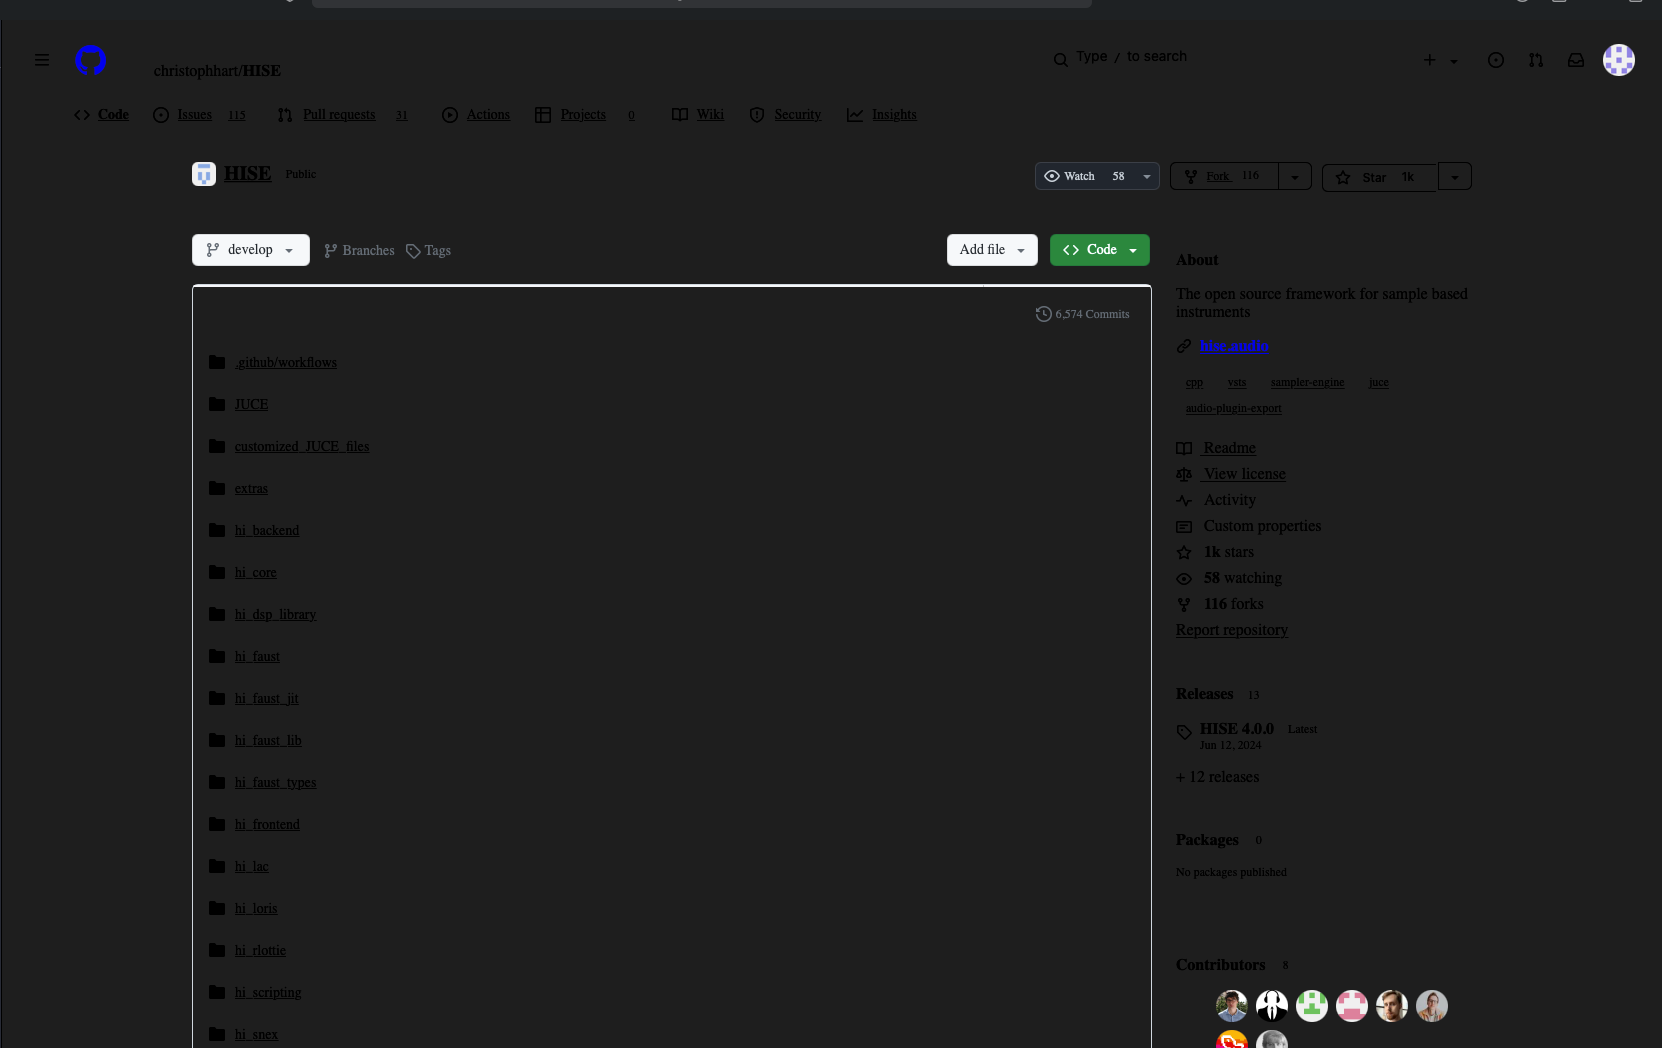The image size is (1662, 1048).
Task: Go to GitHub homepage via the logo
Action: 91,60
